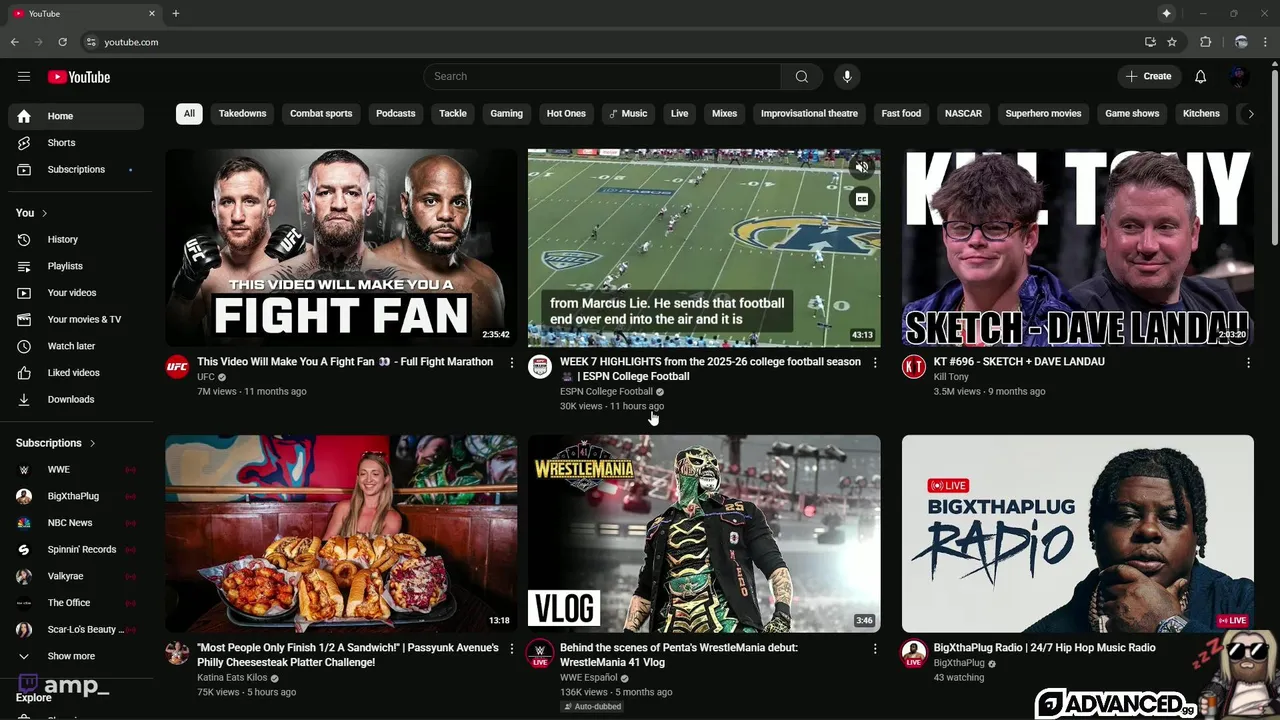Bookmark this page with star icon
Viewport: 1280px width, 720px height.
tap(1172, 42)
